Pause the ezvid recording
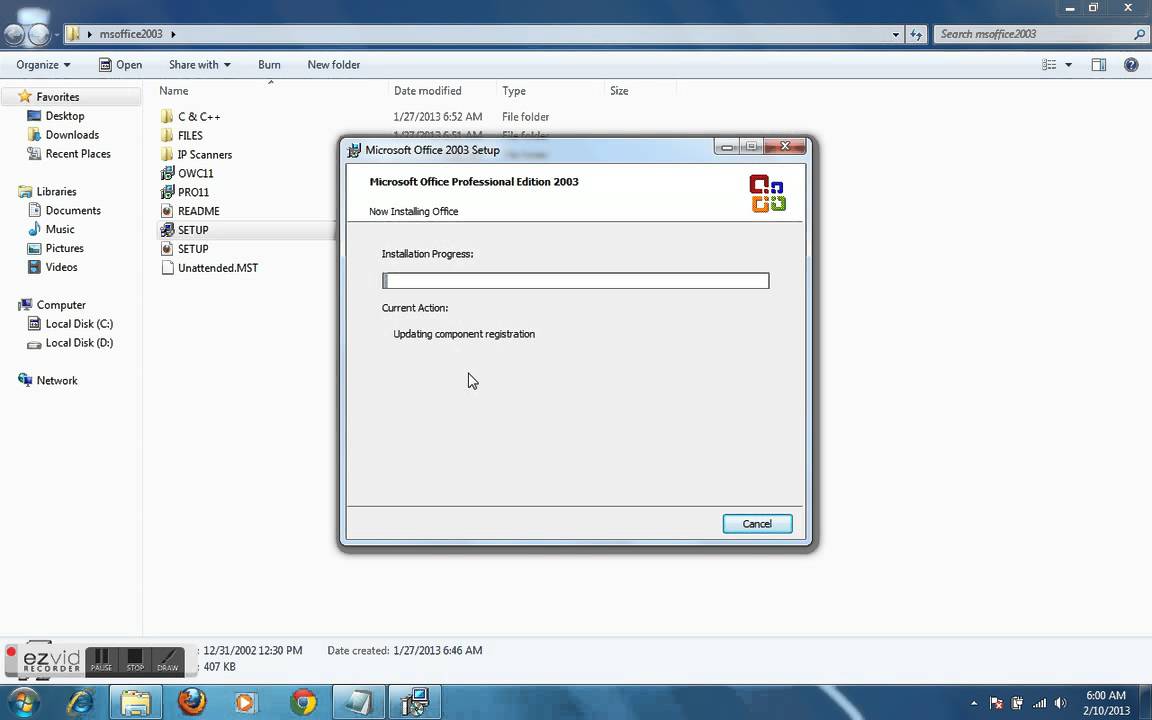The width and height of the screenshot is (1152, 720). 101,660
